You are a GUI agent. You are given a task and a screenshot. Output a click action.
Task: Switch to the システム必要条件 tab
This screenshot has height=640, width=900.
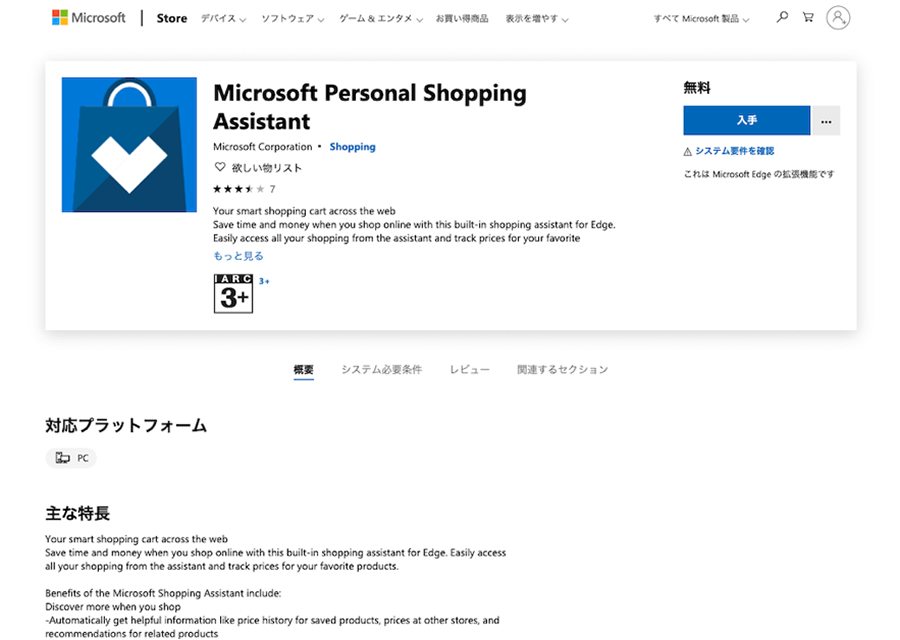click(381, 370)
